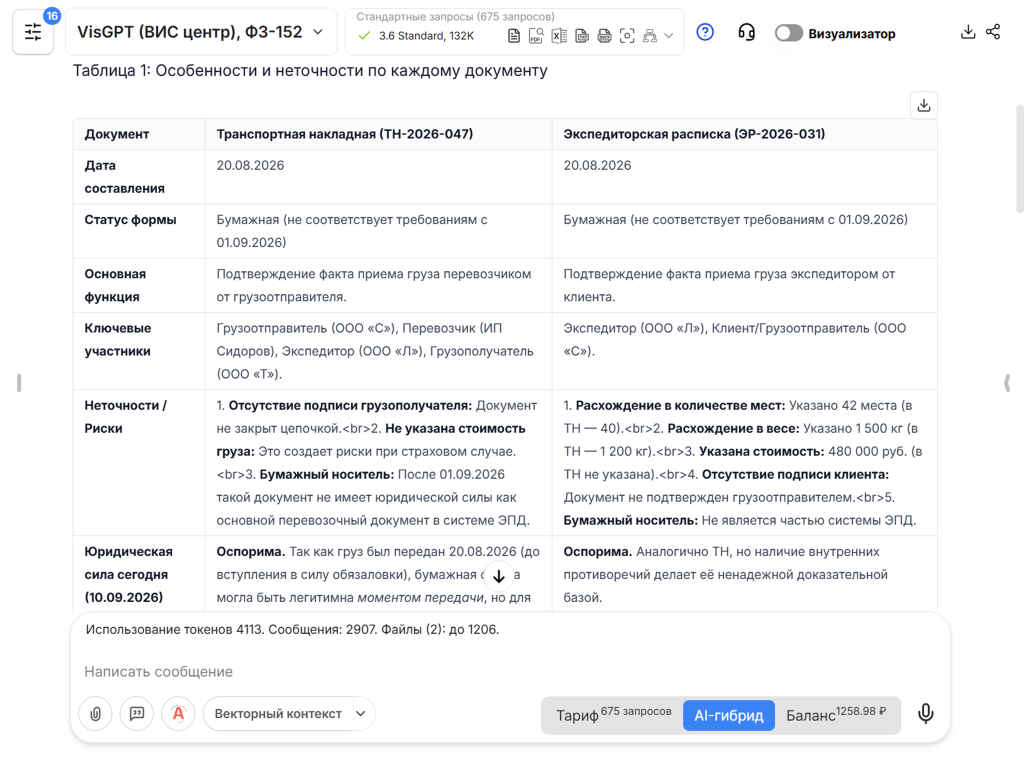Click the screen capture focus icon
Image resolution: width=1024 pixels, height=766 pixels.
click(627, 36)
